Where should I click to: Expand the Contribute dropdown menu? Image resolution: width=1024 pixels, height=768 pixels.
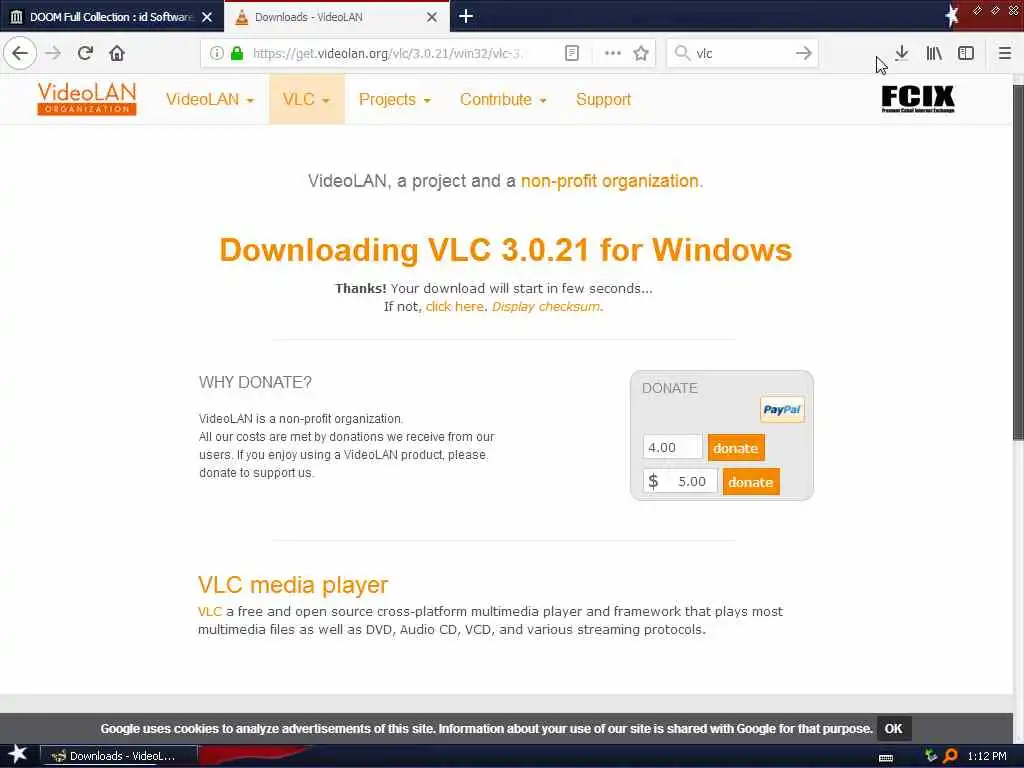(x=503, y=99)
